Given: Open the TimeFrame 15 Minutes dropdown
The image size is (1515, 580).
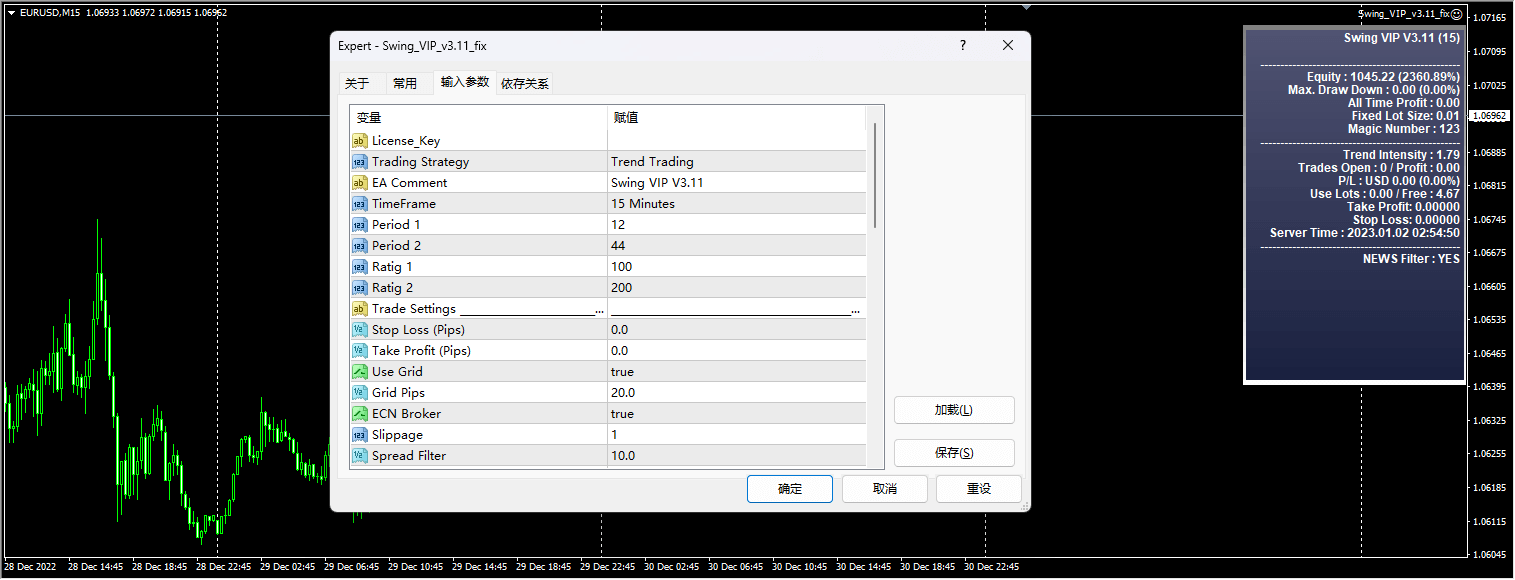Looking at the screenshot, I should tap(700, 203).
